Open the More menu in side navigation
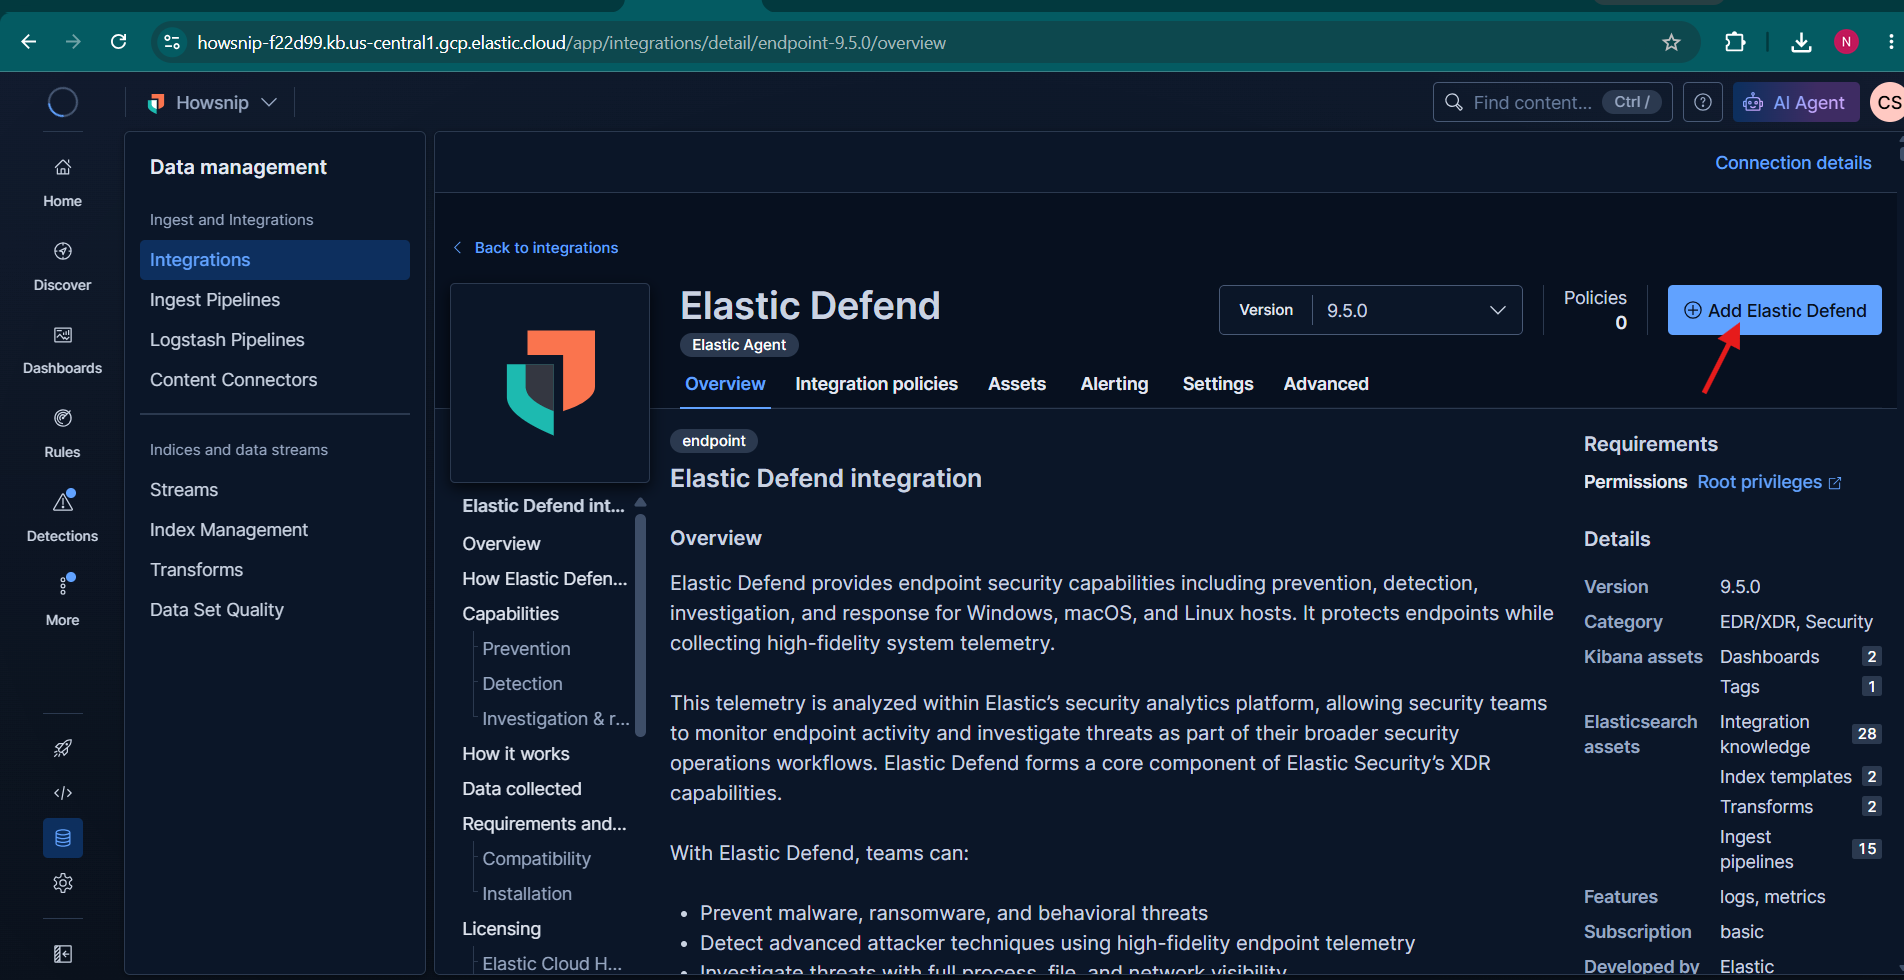 [62, 602]
